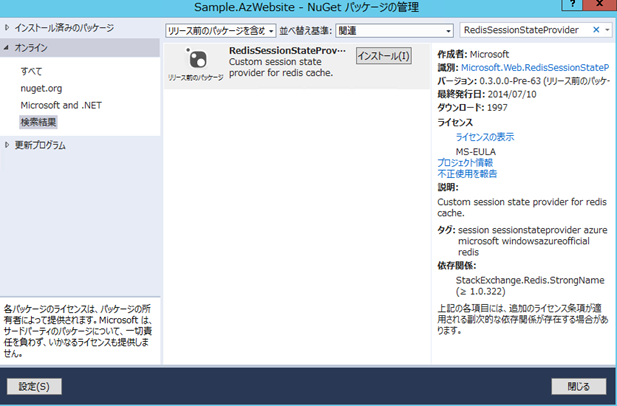617x406 pixels.
Task: Click the 作成者 Microsoft text
Action: pos(473,54)
